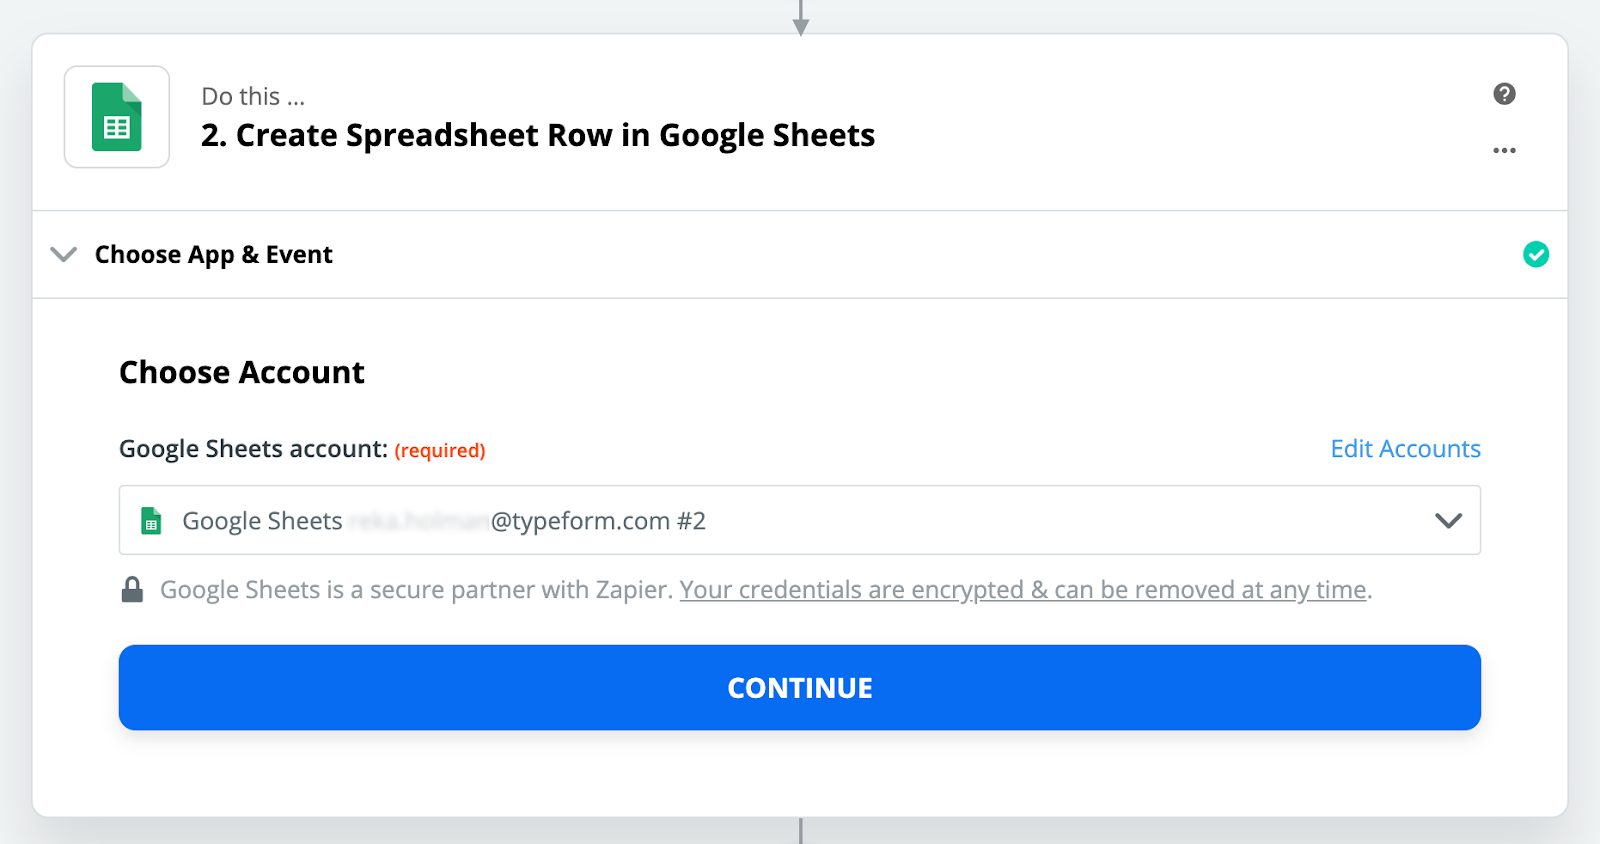Click the padlock security icon
Image resolution: width=1600 pixels, height=844 pixels.
pos(132,590)
